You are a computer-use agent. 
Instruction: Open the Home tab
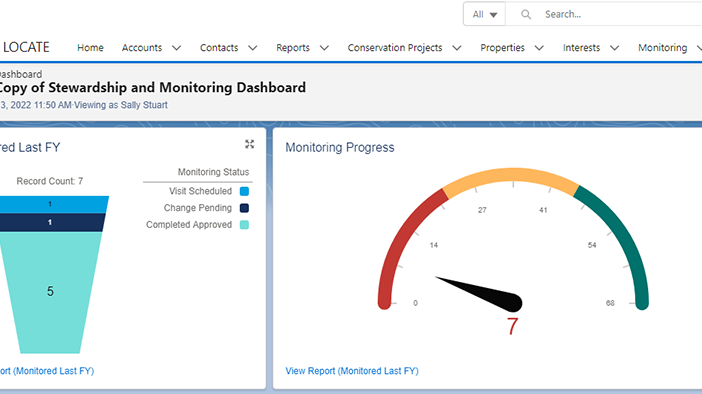coord(90,47)
